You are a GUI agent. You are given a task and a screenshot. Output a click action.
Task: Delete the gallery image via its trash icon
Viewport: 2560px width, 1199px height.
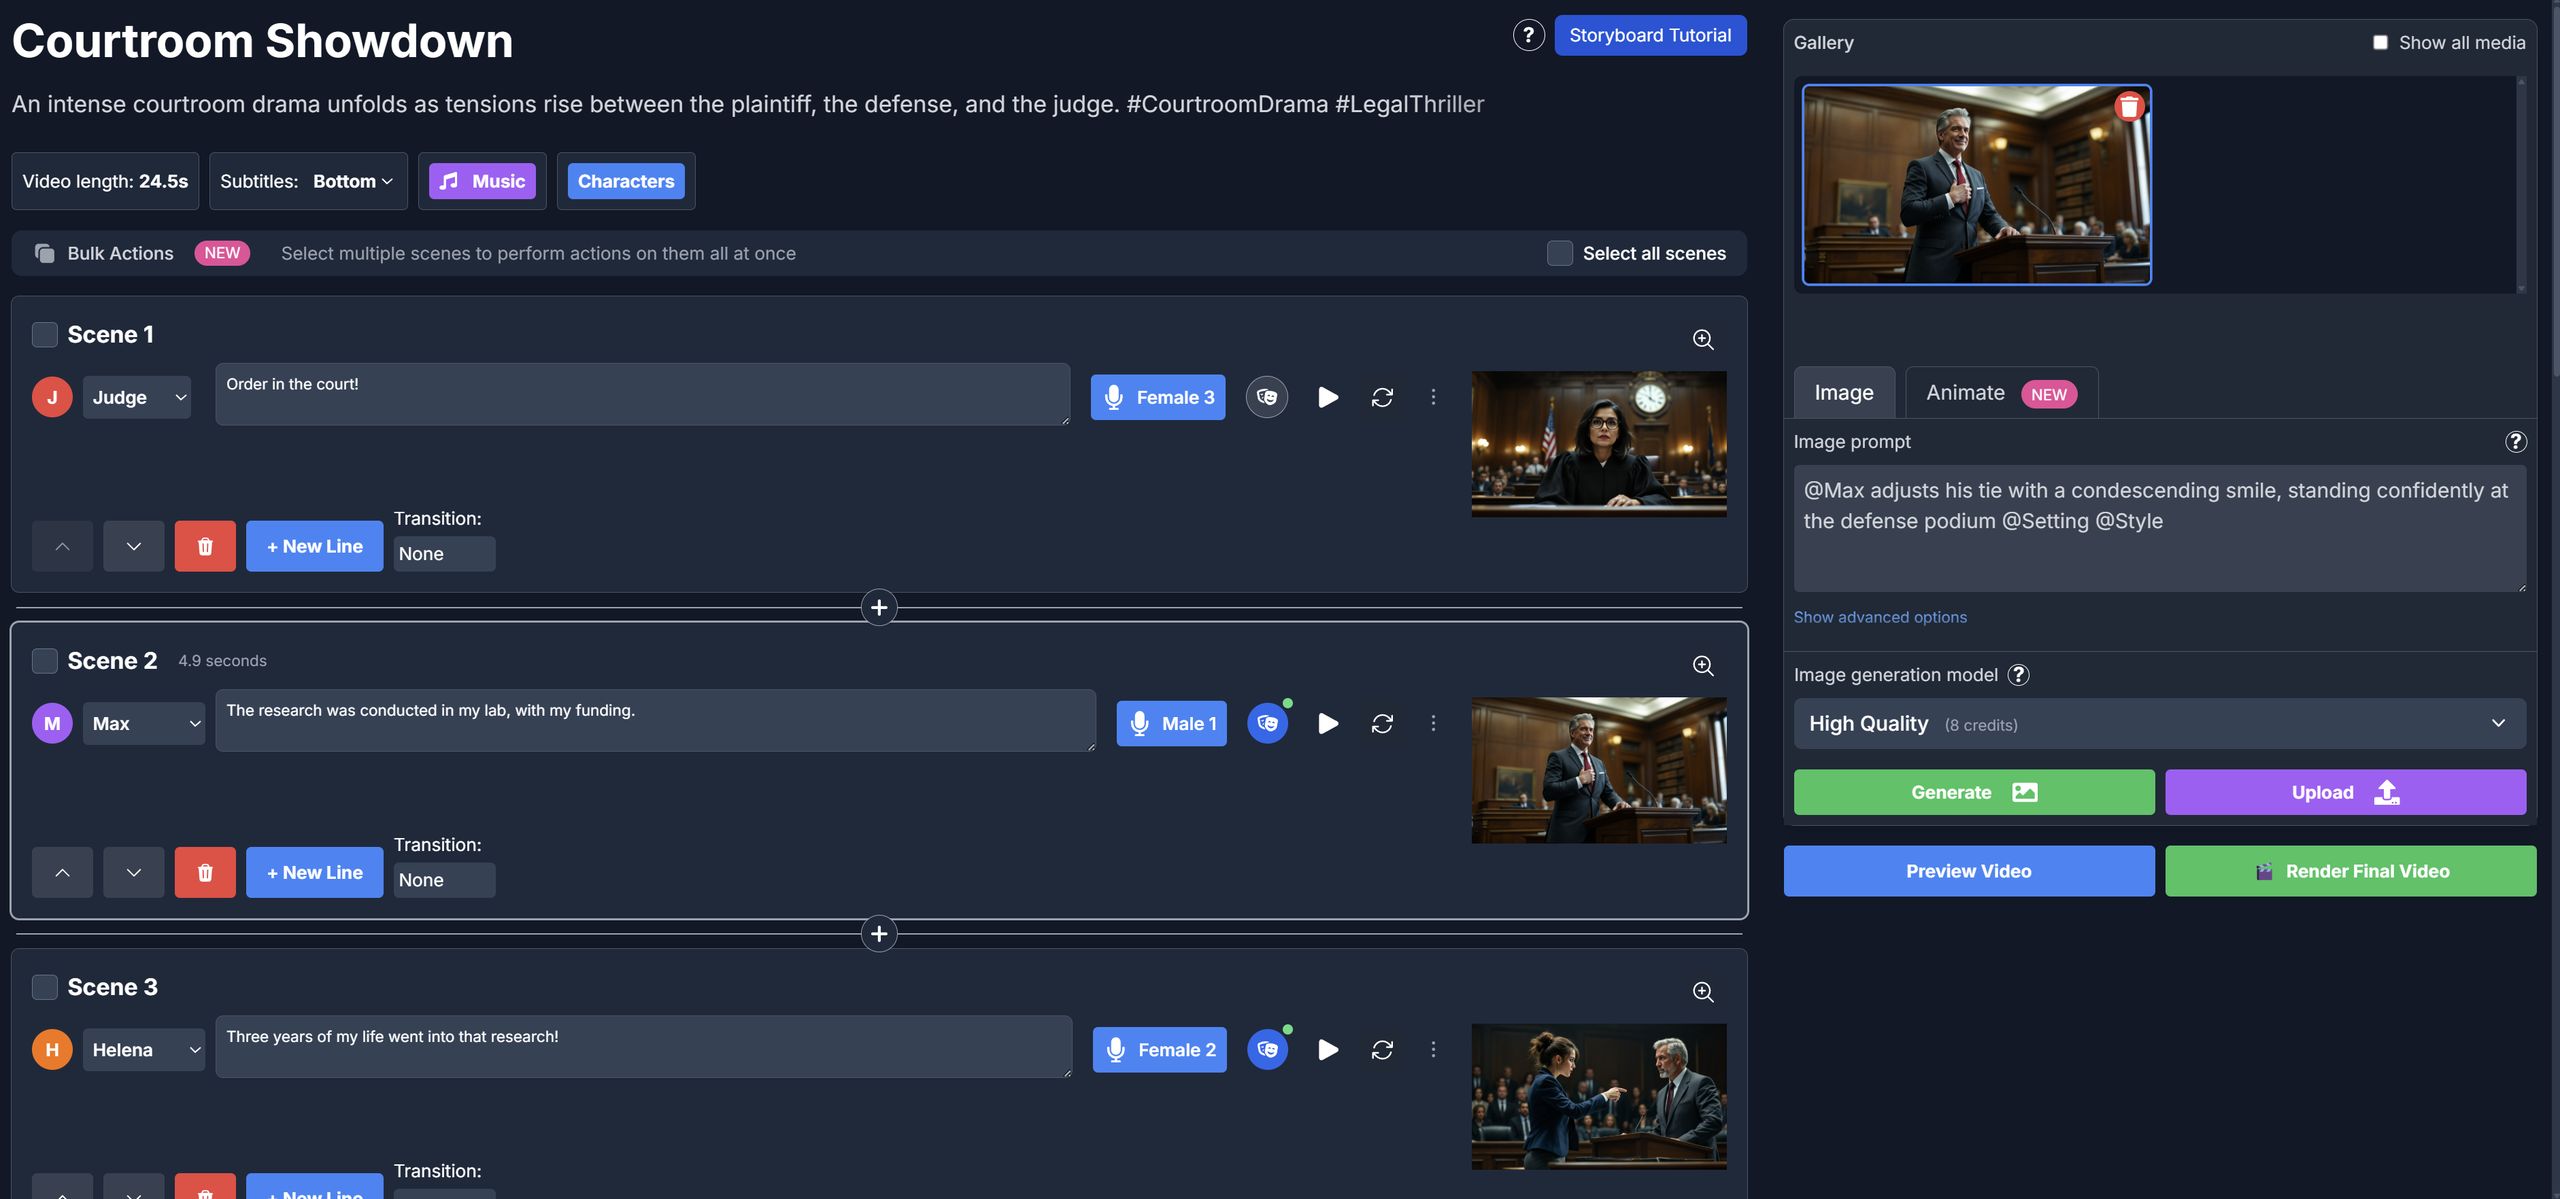click(2129, 104)
